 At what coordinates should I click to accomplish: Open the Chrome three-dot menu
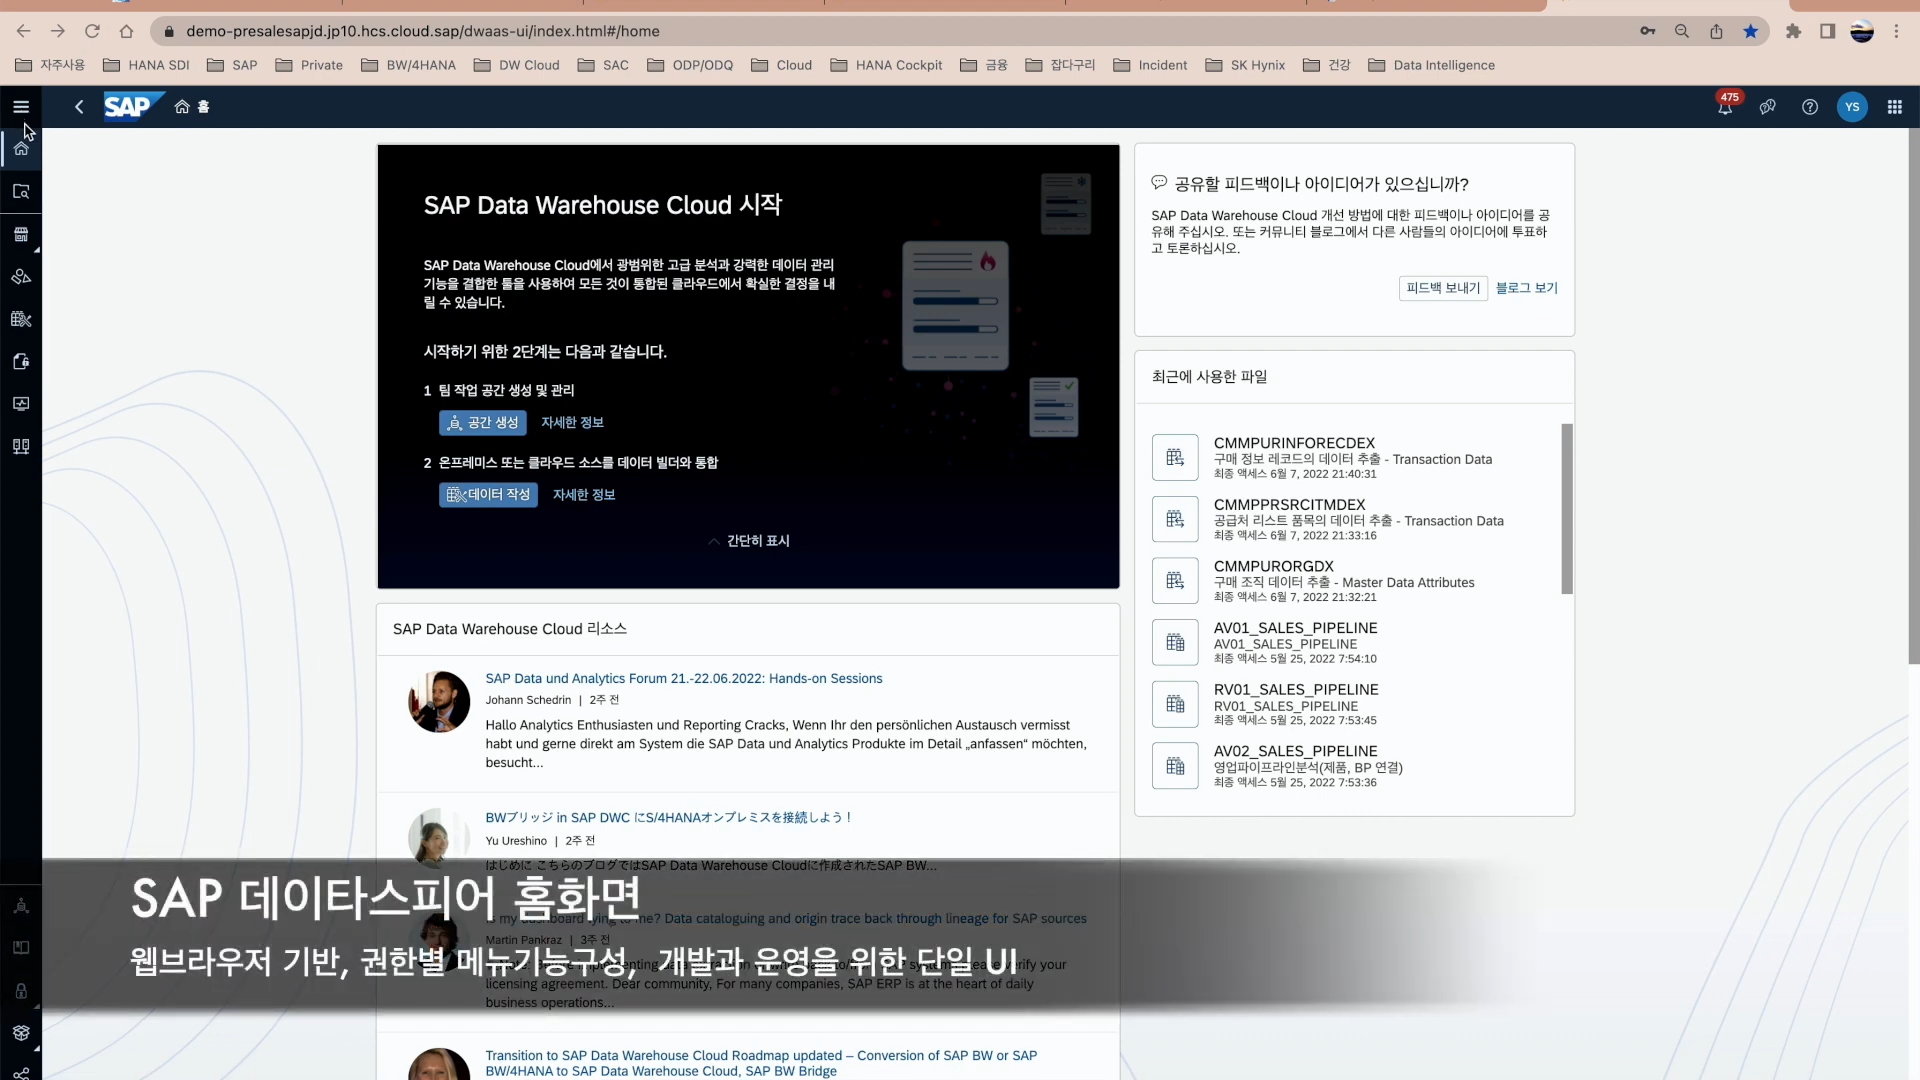pyautogui.click(x=1896, y=31)
